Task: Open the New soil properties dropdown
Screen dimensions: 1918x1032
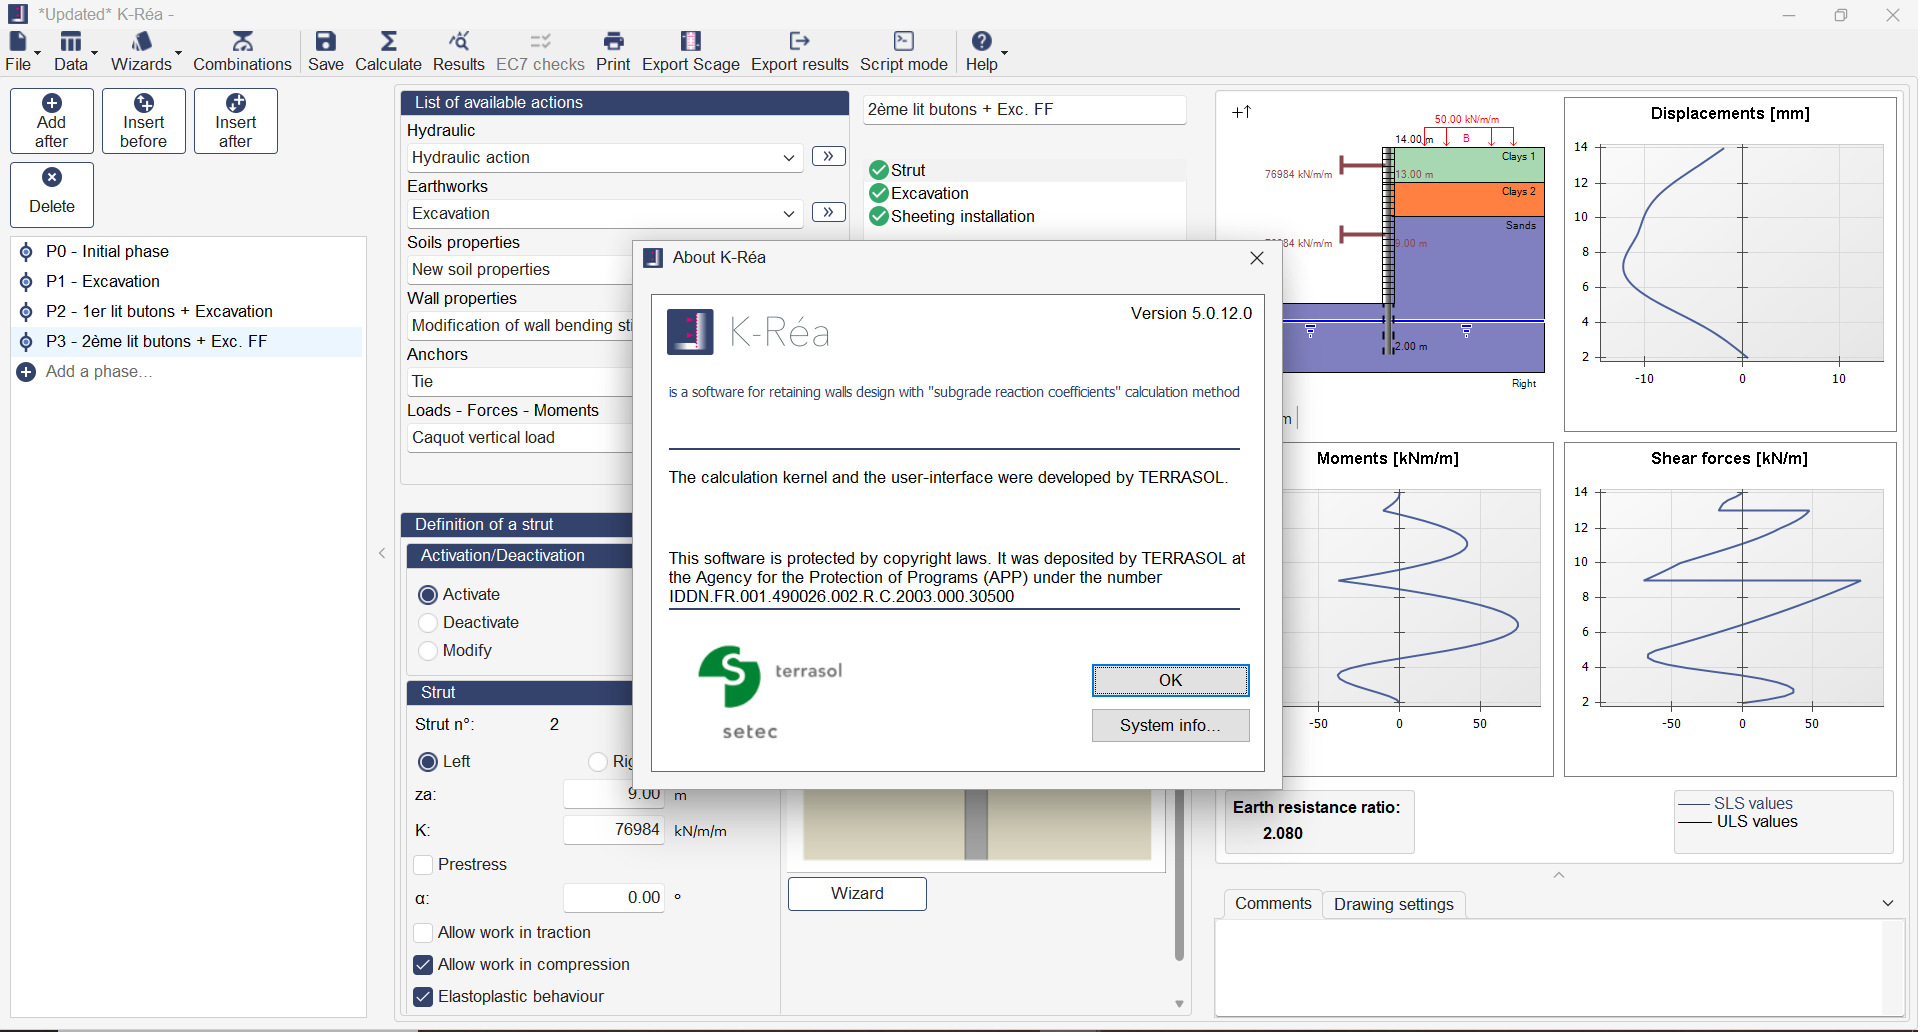Action: click(x=520, y=270)
